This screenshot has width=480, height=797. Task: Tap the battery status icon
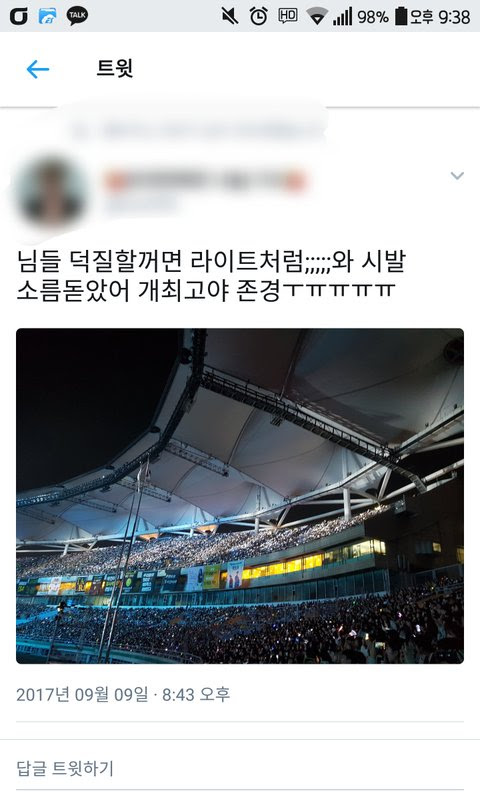(401, 16)
